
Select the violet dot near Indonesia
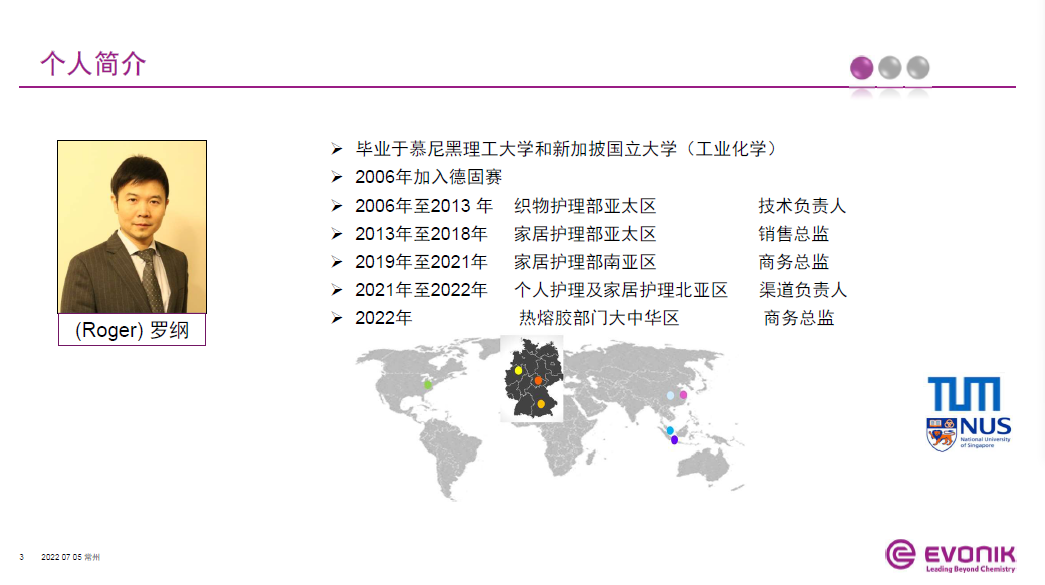click(675, 439)
